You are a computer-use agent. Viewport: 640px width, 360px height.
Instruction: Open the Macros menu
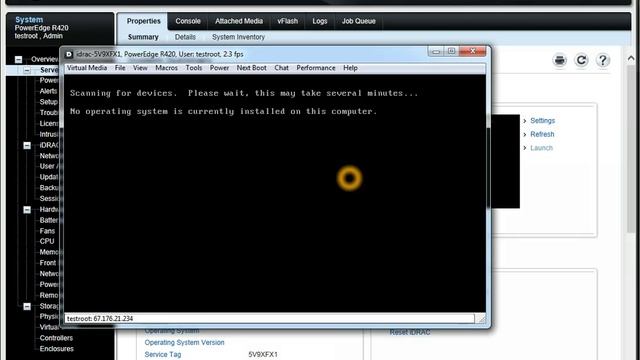pyautogui.click(x=166, y=68)
